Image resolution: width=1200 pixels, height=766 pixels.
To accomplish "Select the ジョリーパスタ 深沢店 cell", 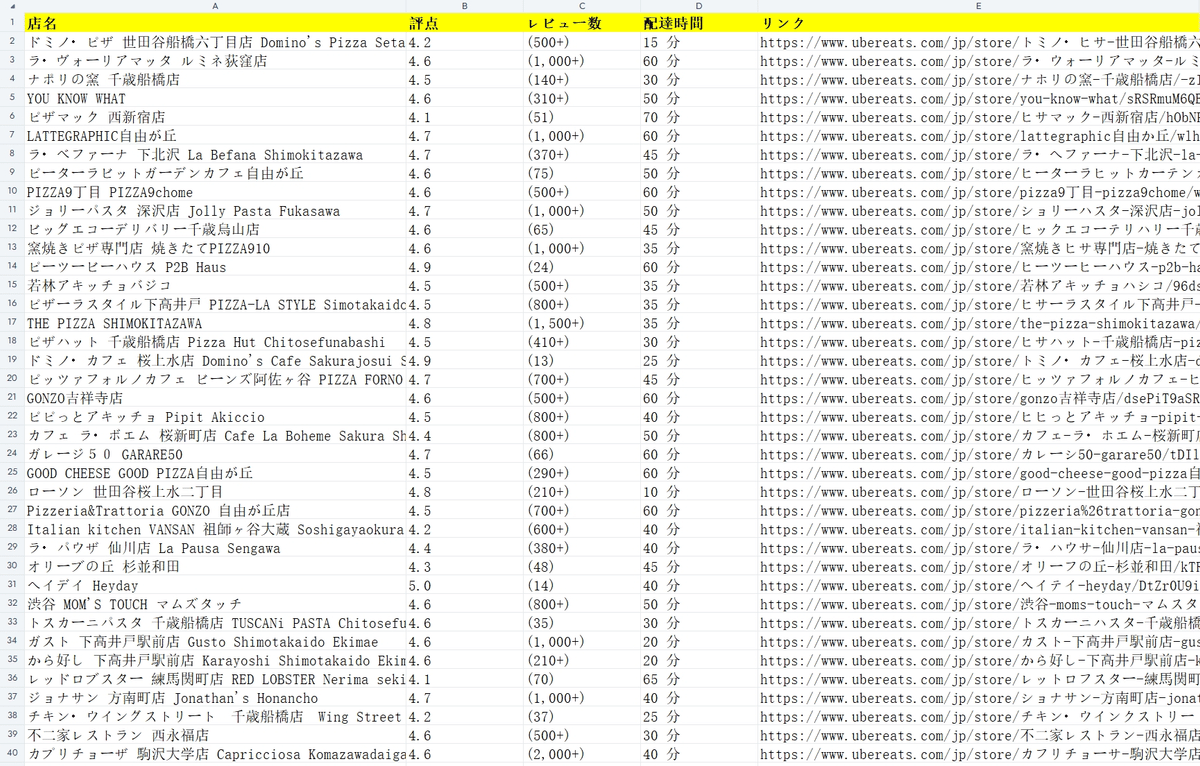I will pyautogui.click(x=215, y=211).
